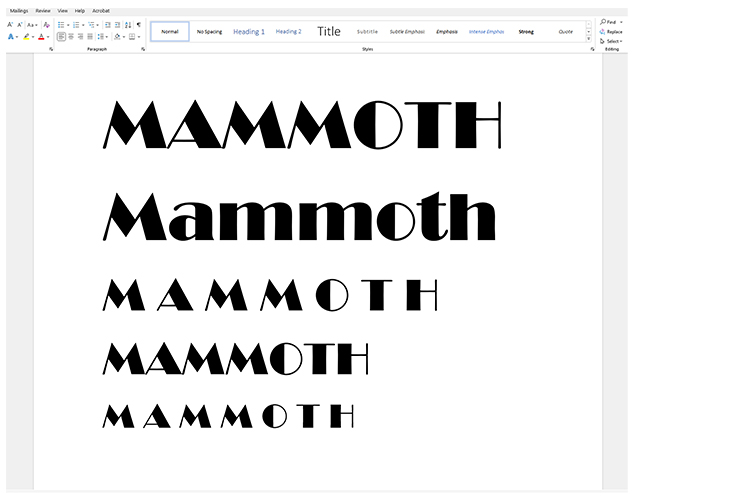The image size is (750, 500).
Task: Click the Sort icon in Paragraph group
Action: [x=128, y=24]
